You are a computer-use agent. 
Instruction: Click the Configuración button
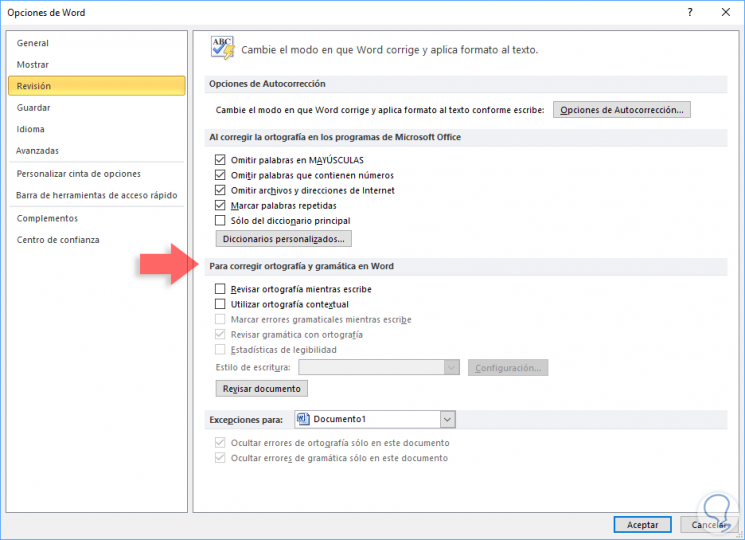click(x=508, y=368)
